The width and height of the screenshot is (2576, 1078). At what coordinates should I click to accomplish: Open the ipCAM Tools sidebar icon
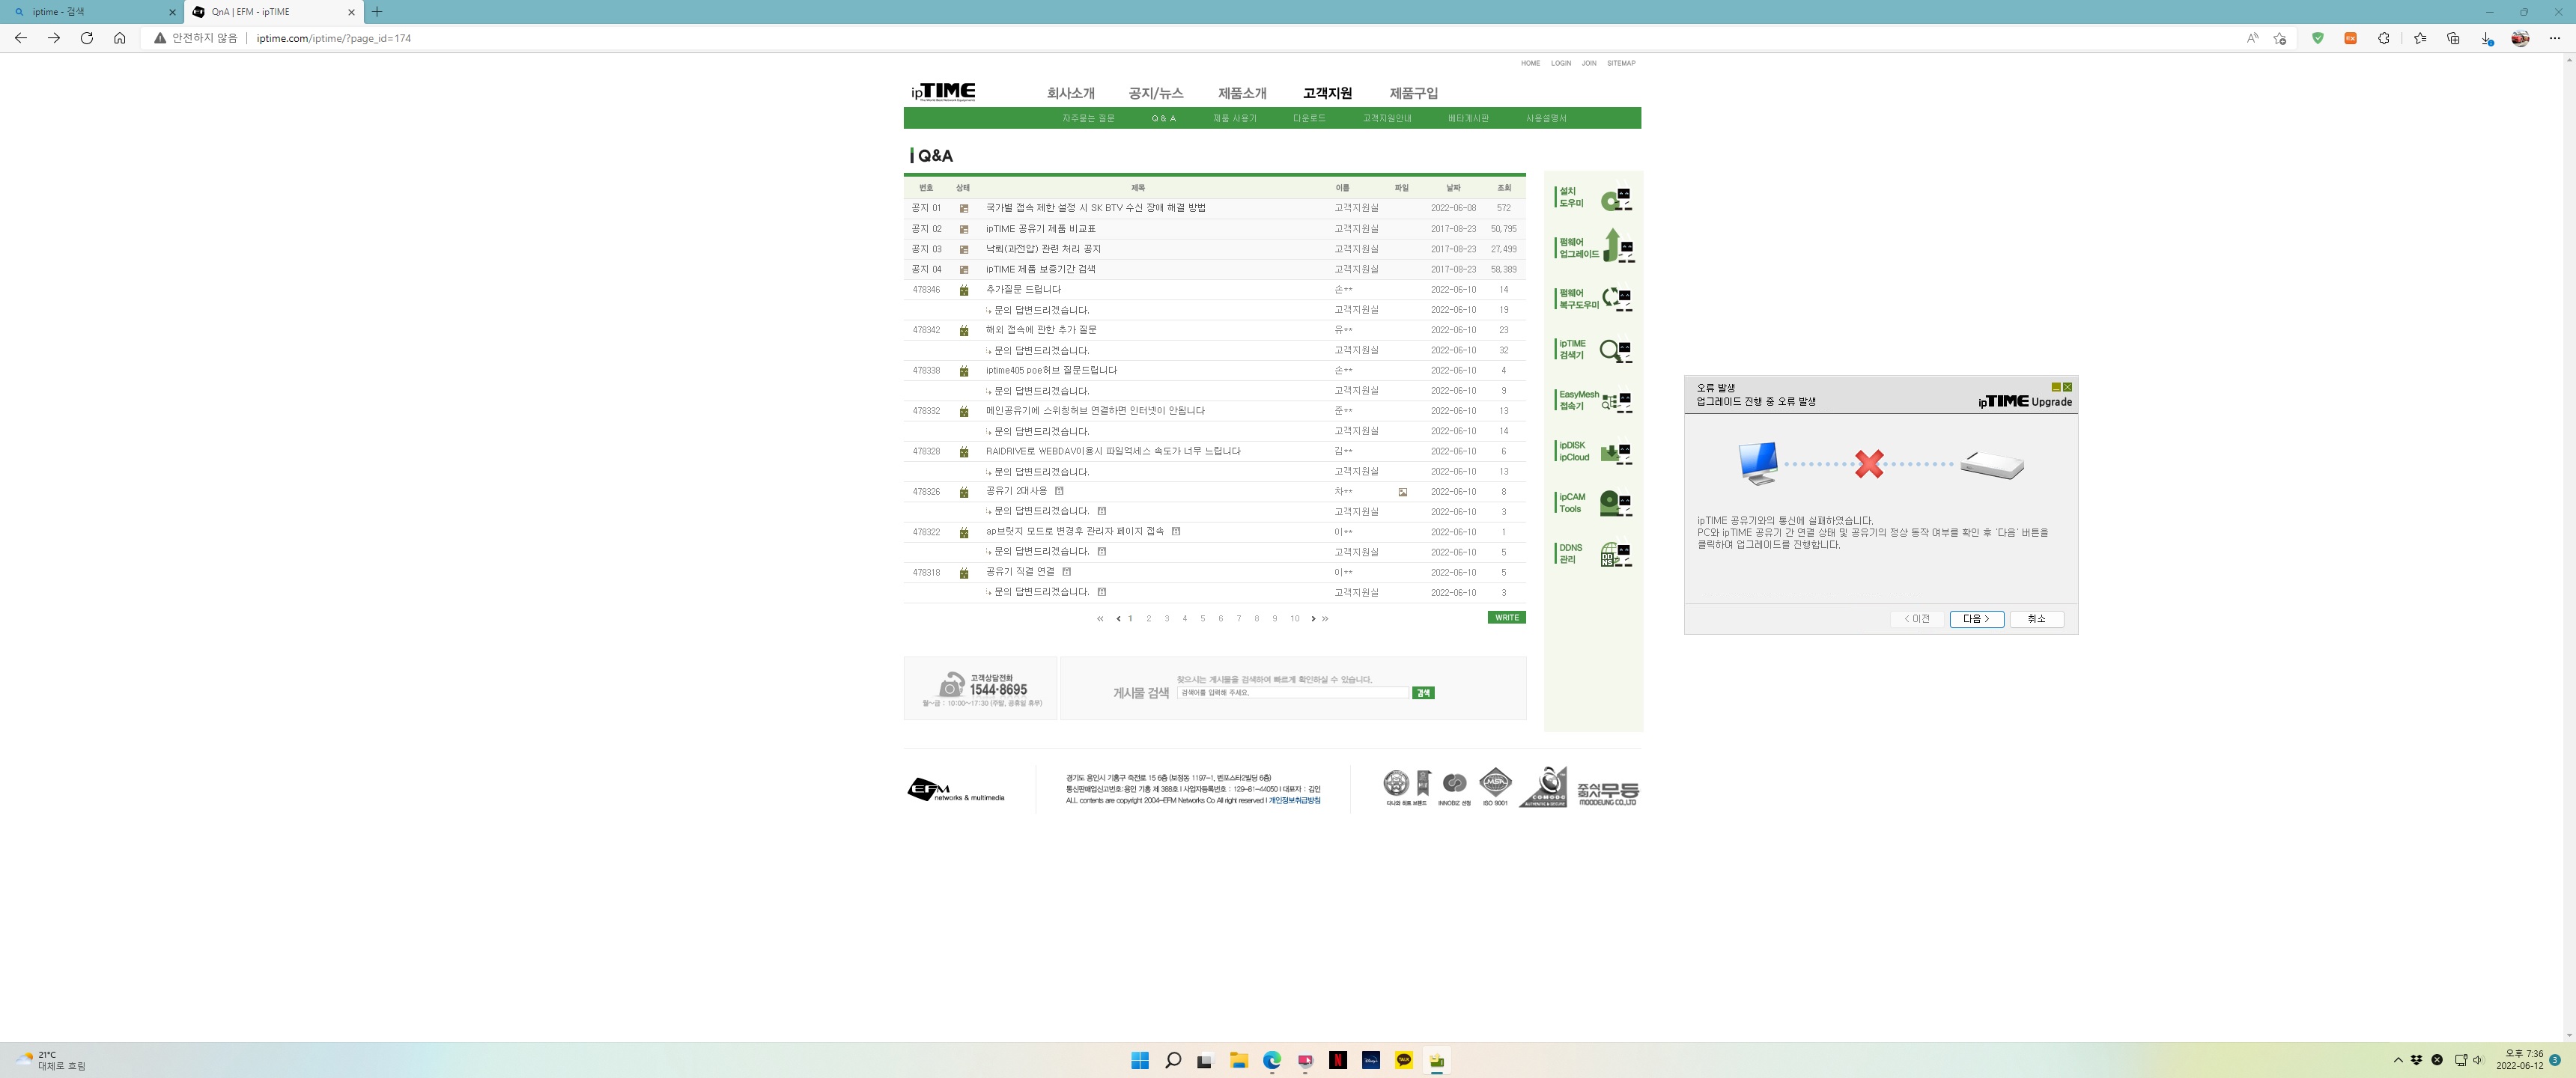coord(1593,503)
